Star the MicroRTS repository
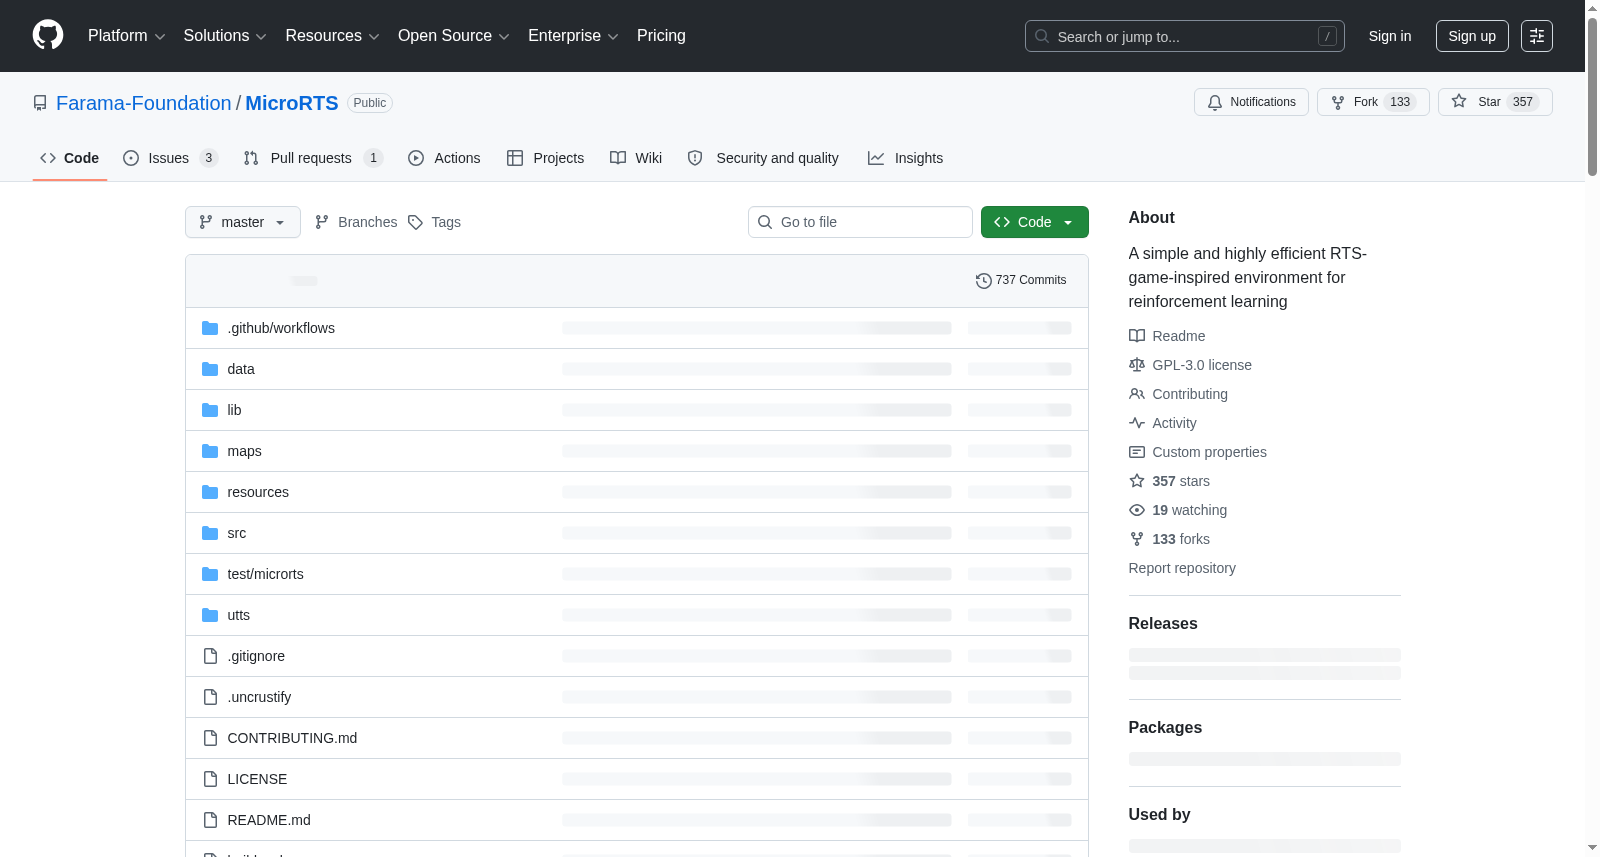Screen dimensions: 1600x857 pyautogui.click(x=1495, y=102)
